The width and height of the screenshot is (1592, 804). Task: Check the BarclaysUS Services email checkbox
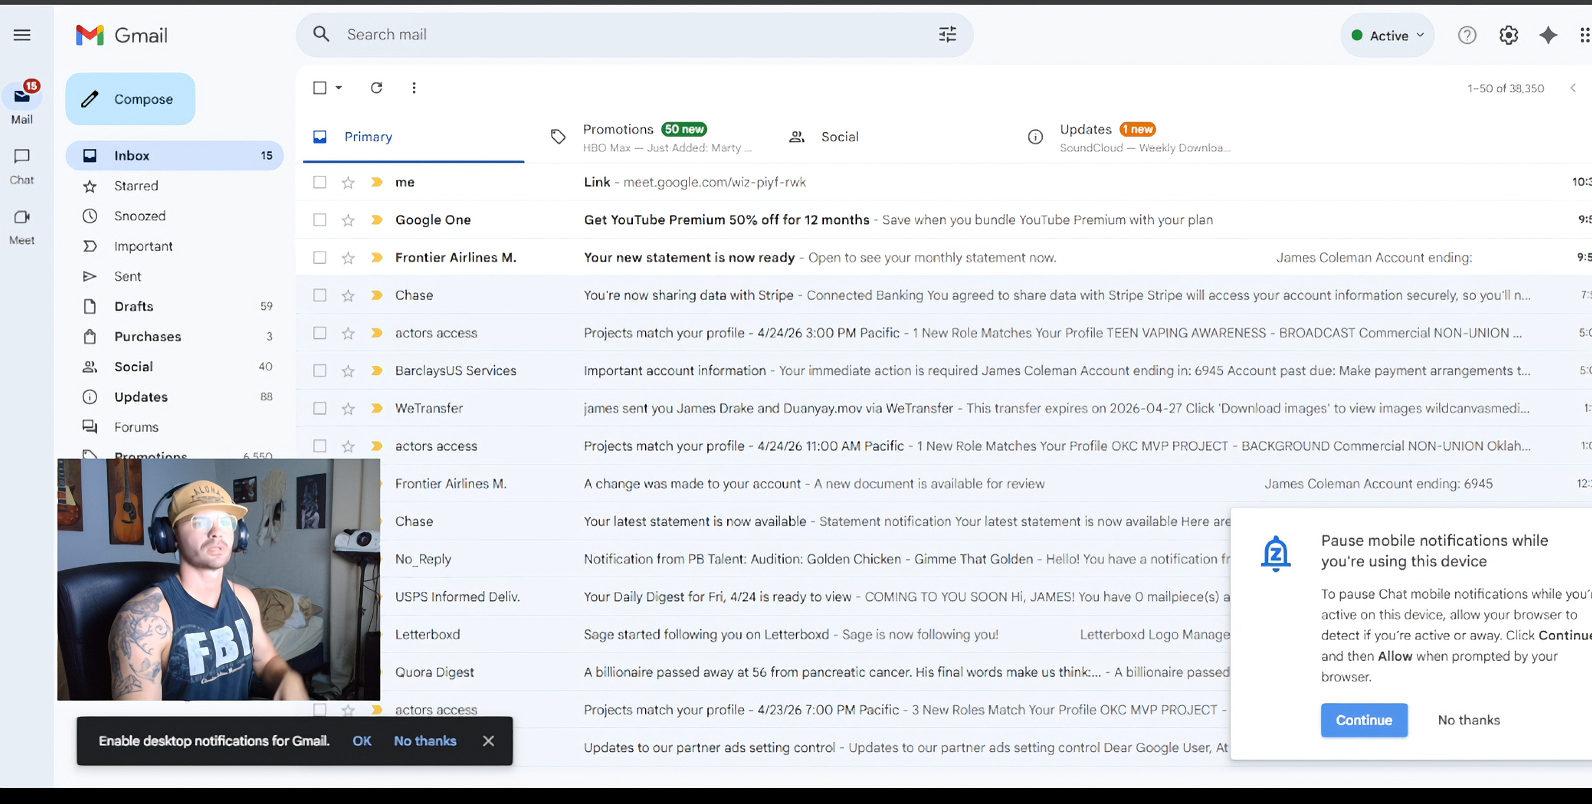point(320,370)
